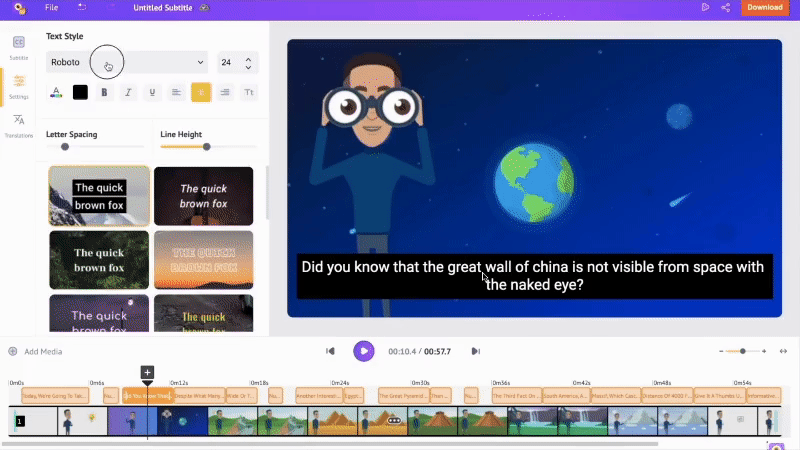Skip to the previous subtitle

click(x=330, y=351)
